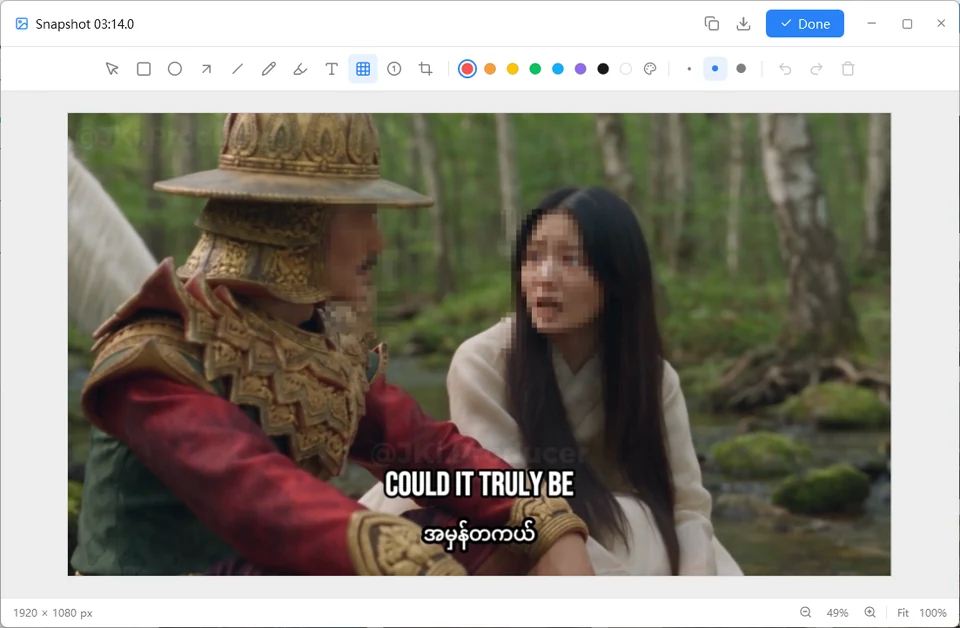Viewport: 960px width, 628px height.
Task: Select the text annotation tool
Action: tap(331, 69)
